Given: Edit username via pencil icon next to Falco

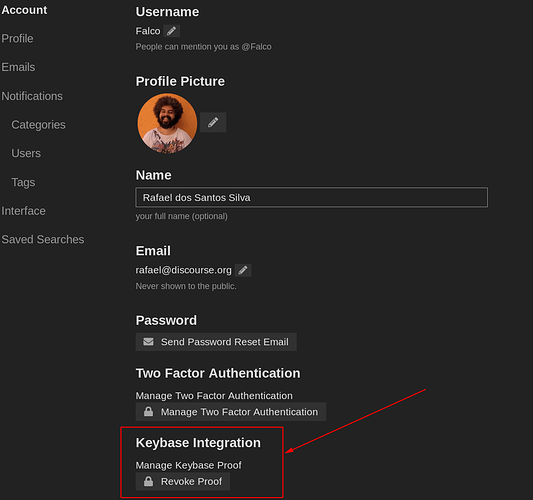Looking at the screenshot, I should (172, 31).
